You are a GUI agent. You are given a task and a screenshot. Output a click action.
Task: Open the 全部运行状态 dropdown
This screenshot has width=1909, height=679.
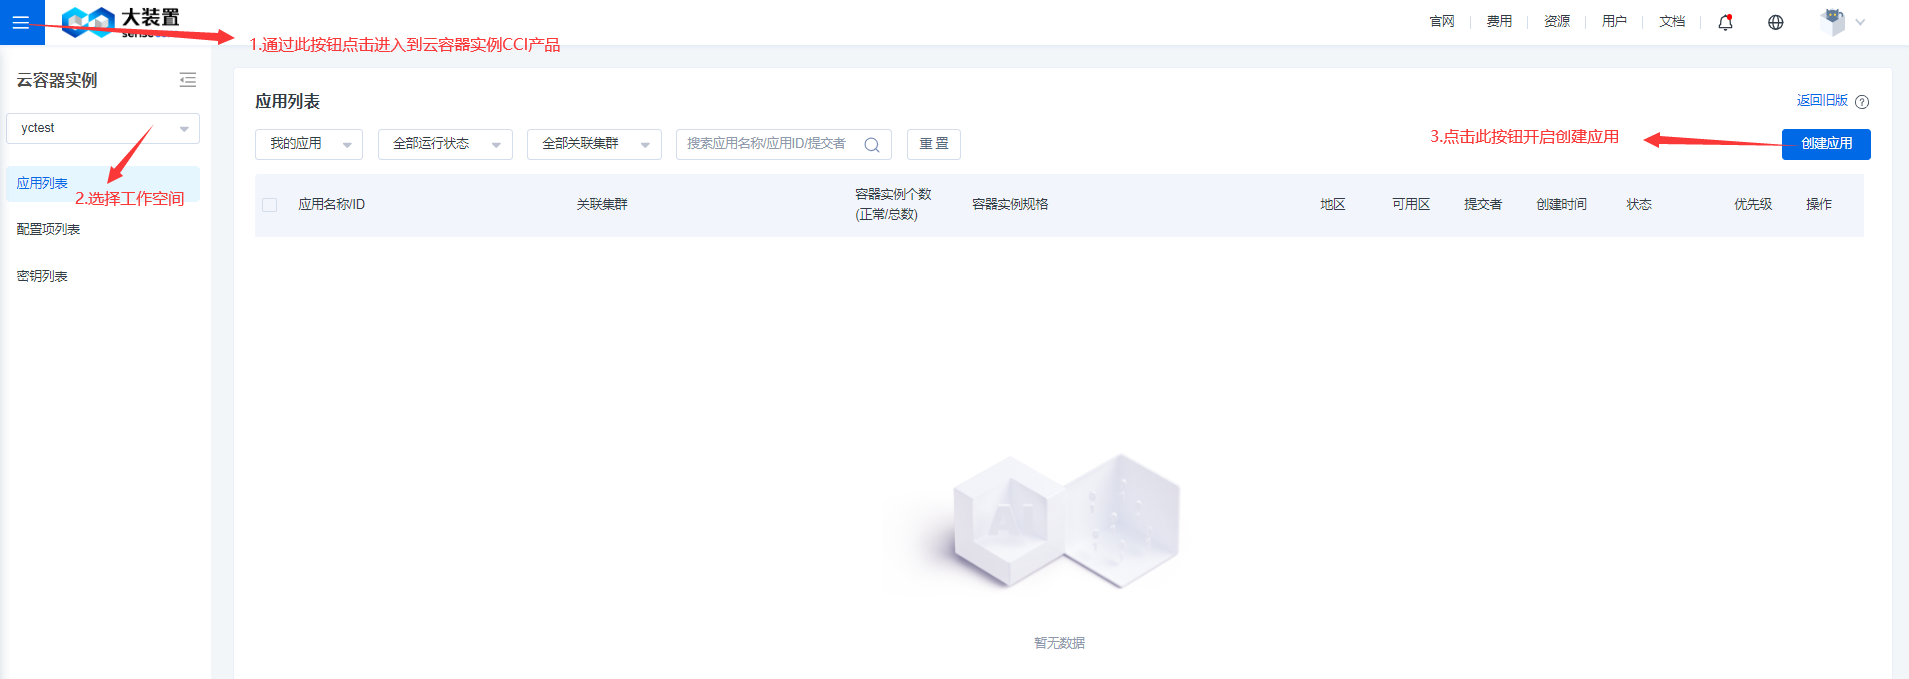pos(445,144)
